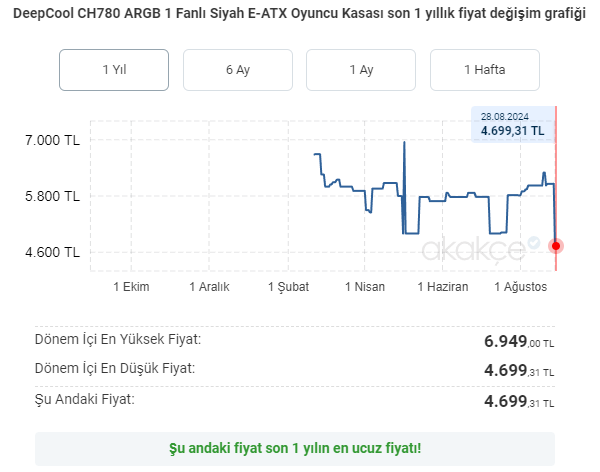Click the tall price spike peak on chart
Image resolution: width=600 pixels, height=472 pixels.
(404, 142)
